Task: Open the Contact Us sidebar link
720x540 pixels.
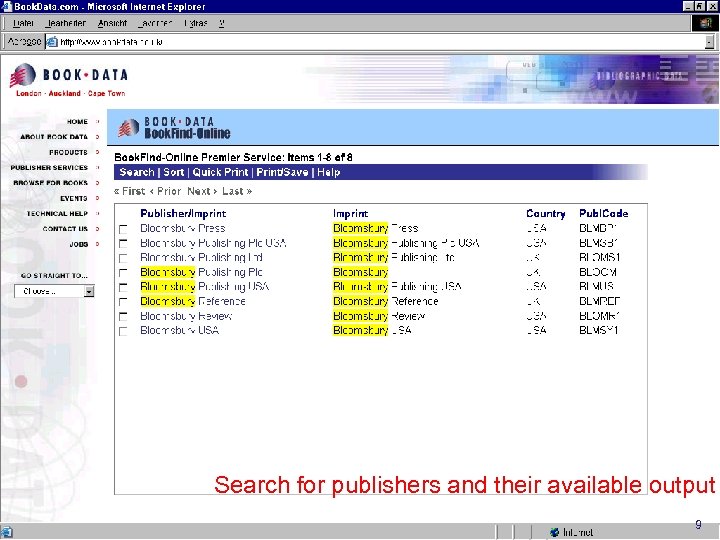Action: click(x=65, y=229)
